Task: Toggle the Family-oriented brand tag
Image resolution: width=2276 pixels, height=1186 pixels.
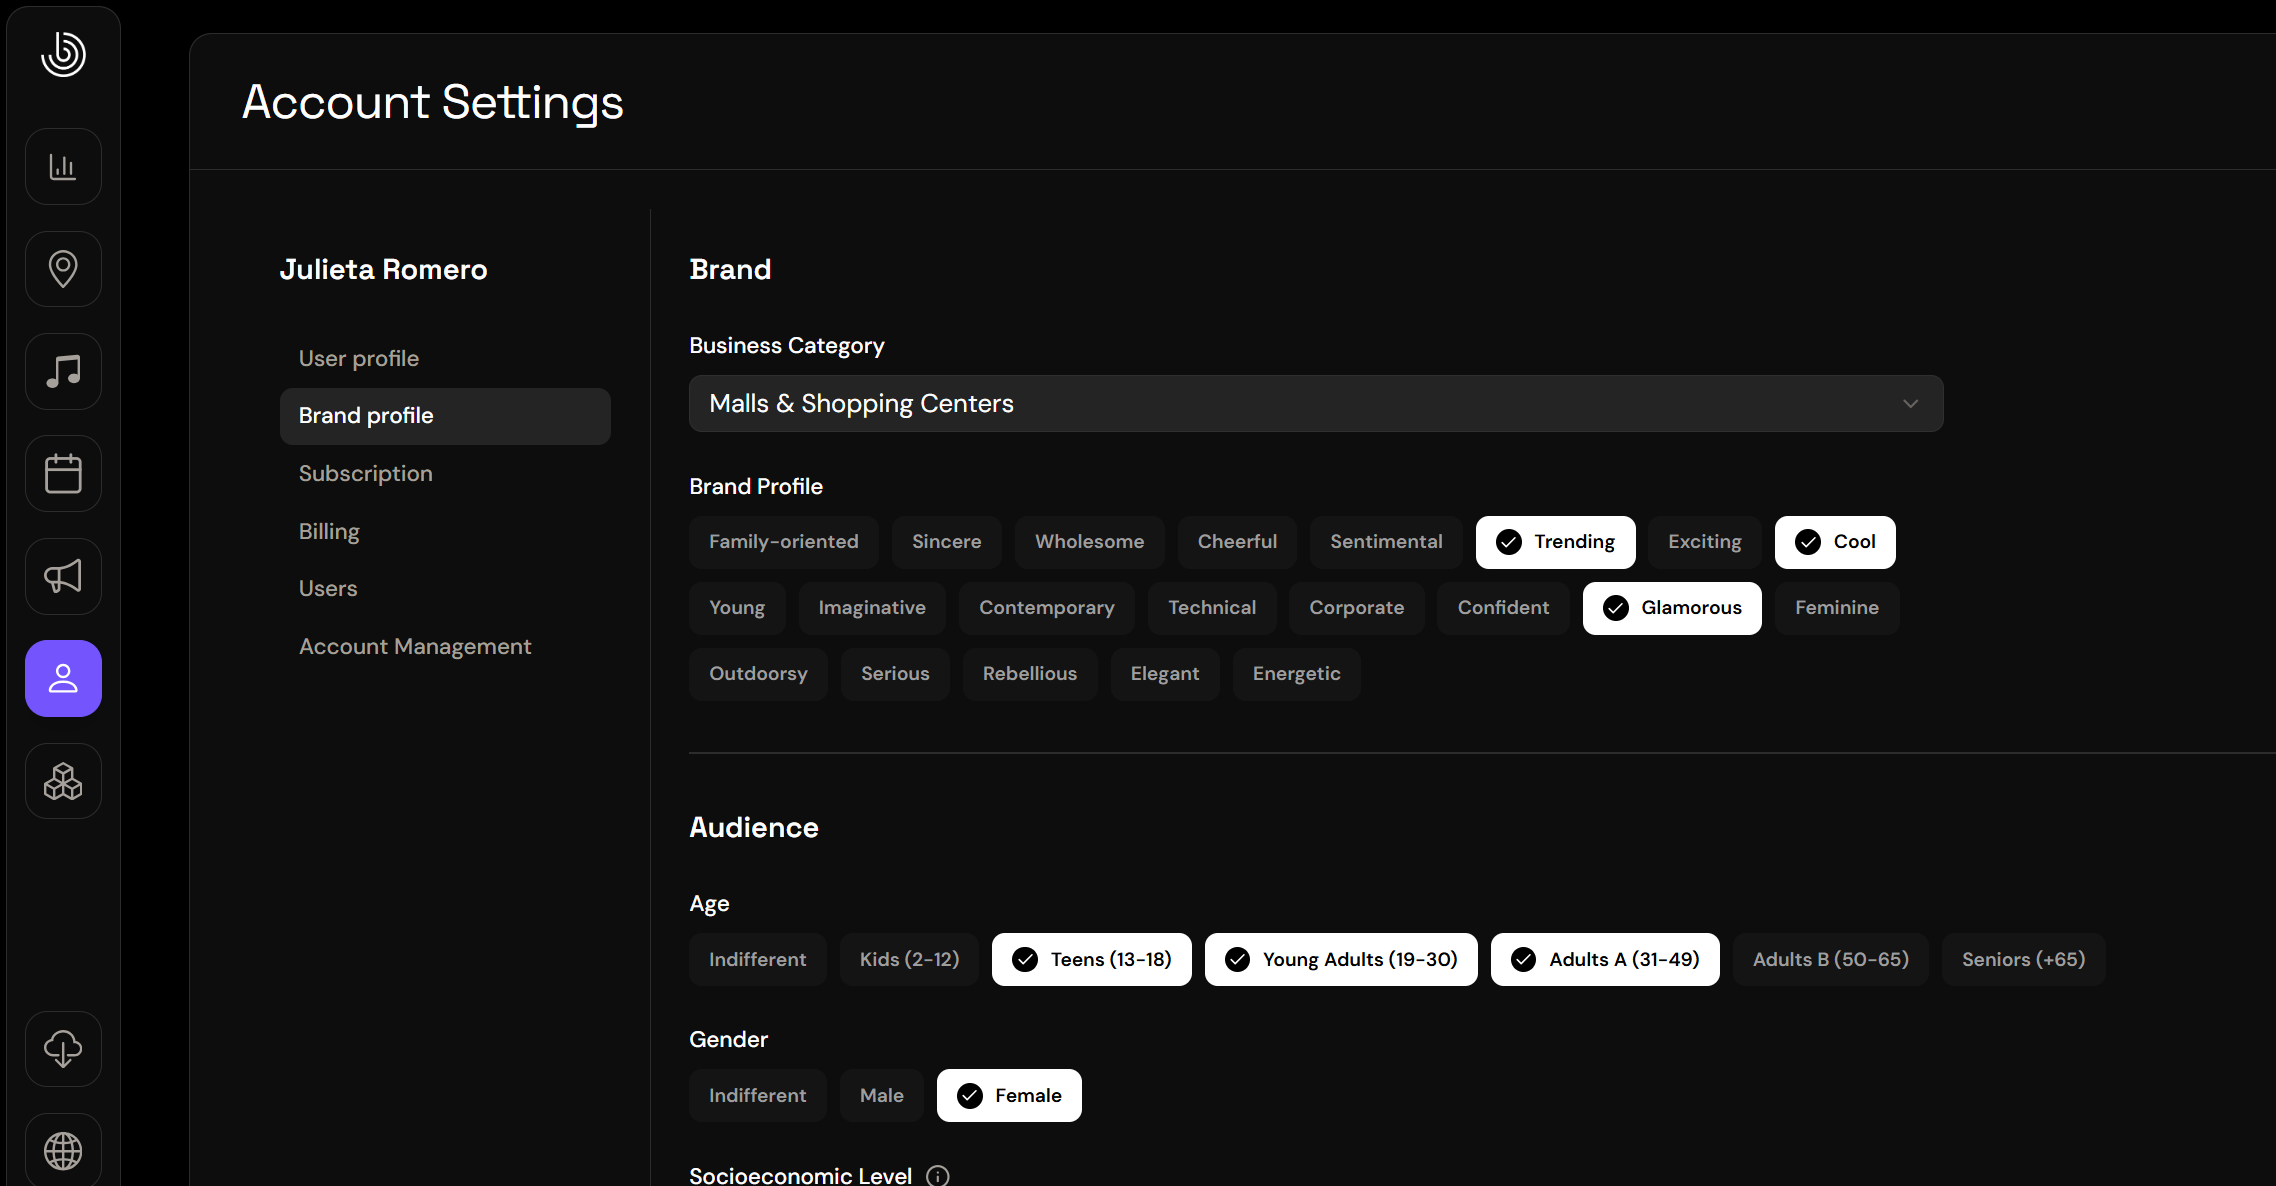Action: pyautogui.click(x=784, y=542)
